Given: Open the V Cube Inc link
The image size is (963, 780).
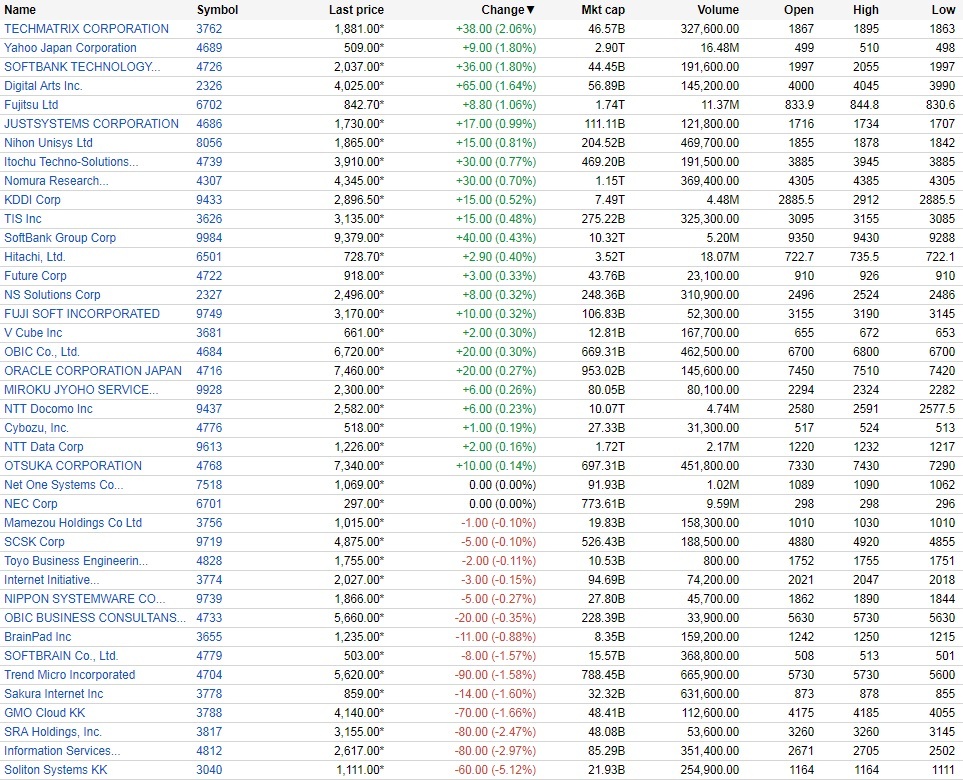Looking at the screenshot, I should click(33, 333).
